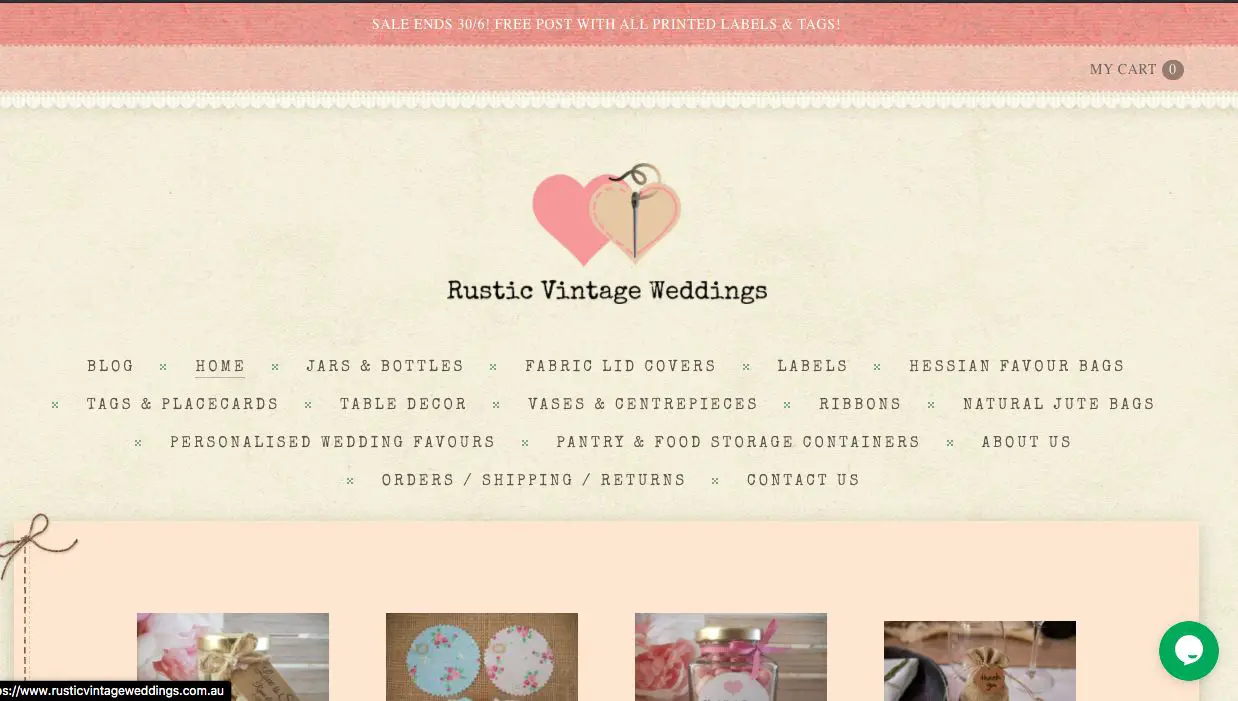Open the Labels menu item
Viewport: 1238px width, 701px height.
813,366
